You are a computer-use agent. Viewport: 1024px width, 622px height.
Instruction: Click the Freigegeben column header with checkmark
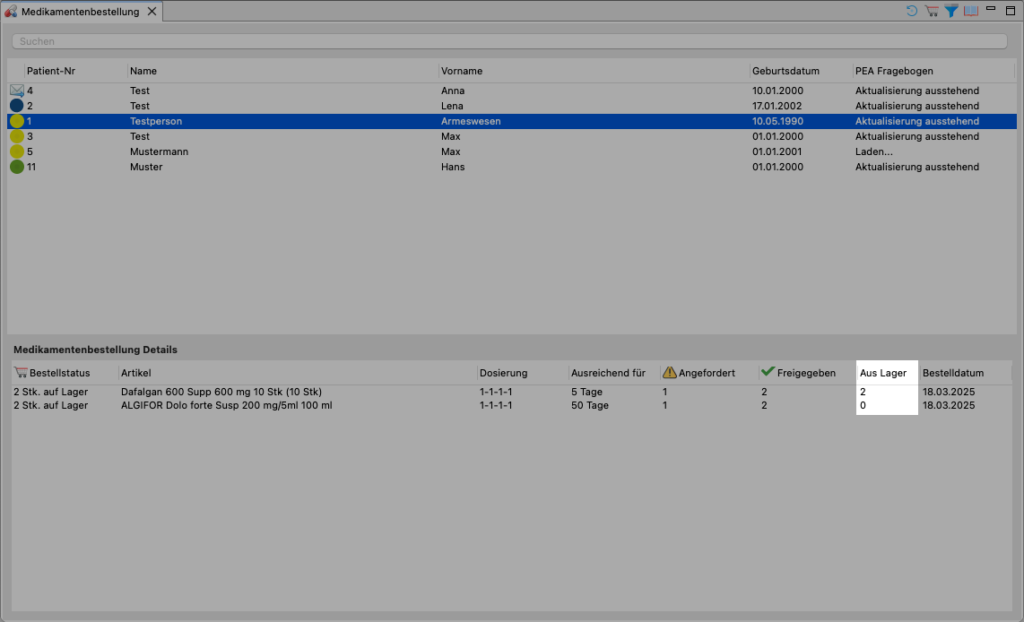798,373
